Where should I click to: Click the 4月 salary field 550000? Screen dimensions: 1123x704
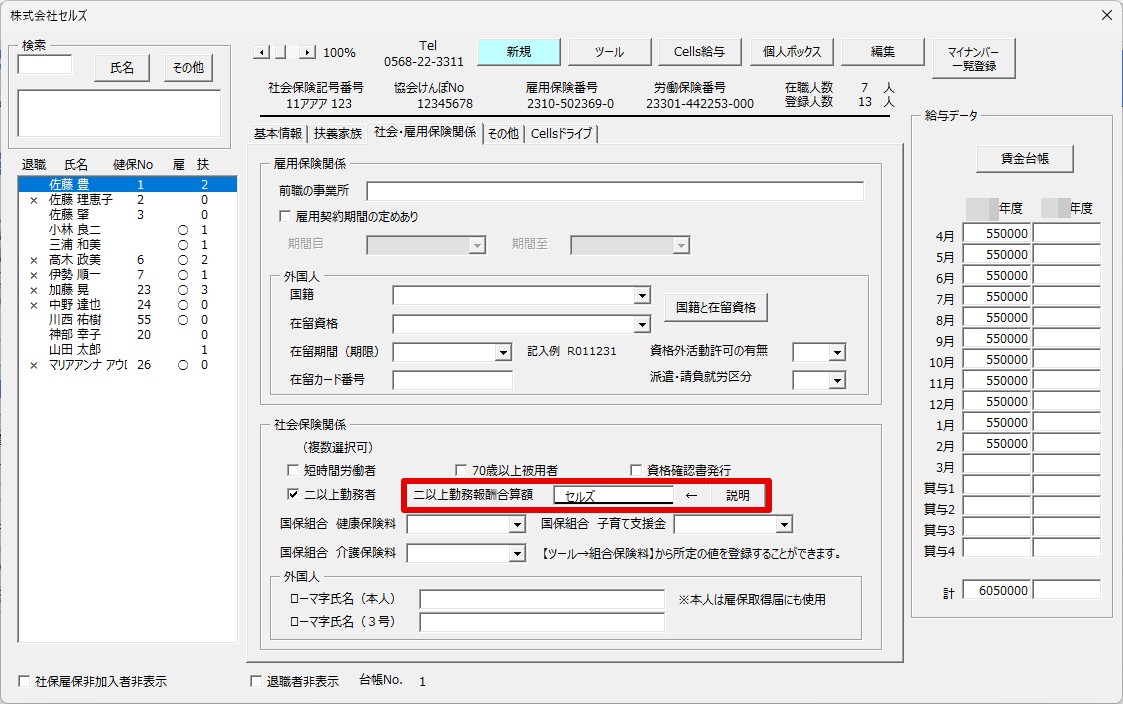997,233
